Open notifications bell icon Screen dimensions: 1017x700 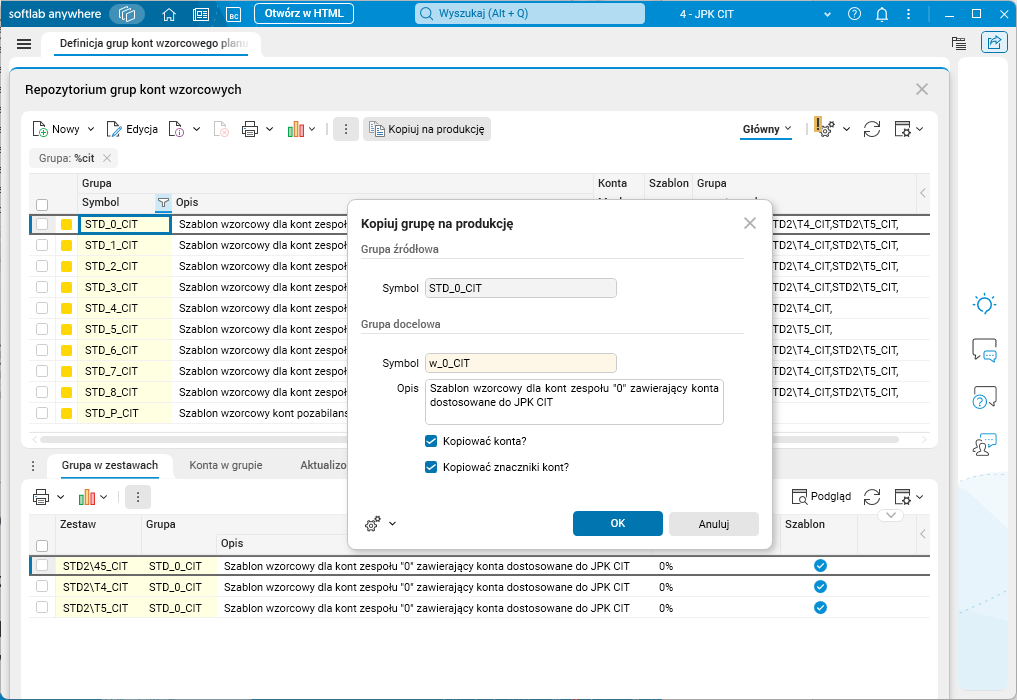881,14
